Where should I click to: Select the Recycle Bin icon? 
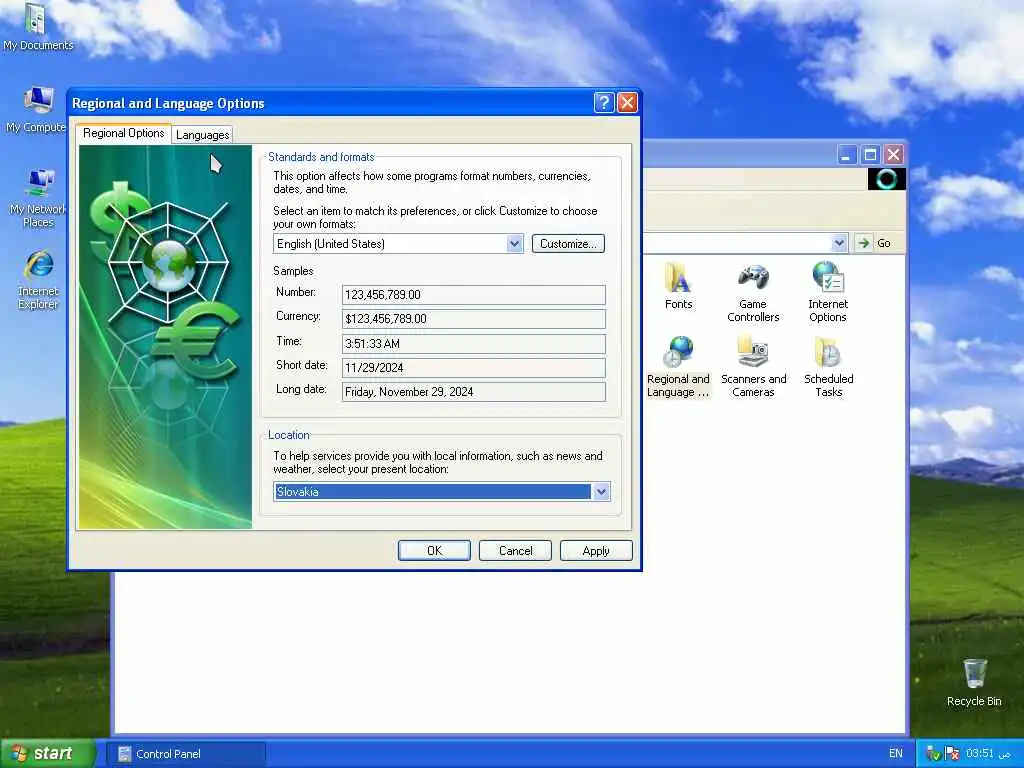(974, 682)
